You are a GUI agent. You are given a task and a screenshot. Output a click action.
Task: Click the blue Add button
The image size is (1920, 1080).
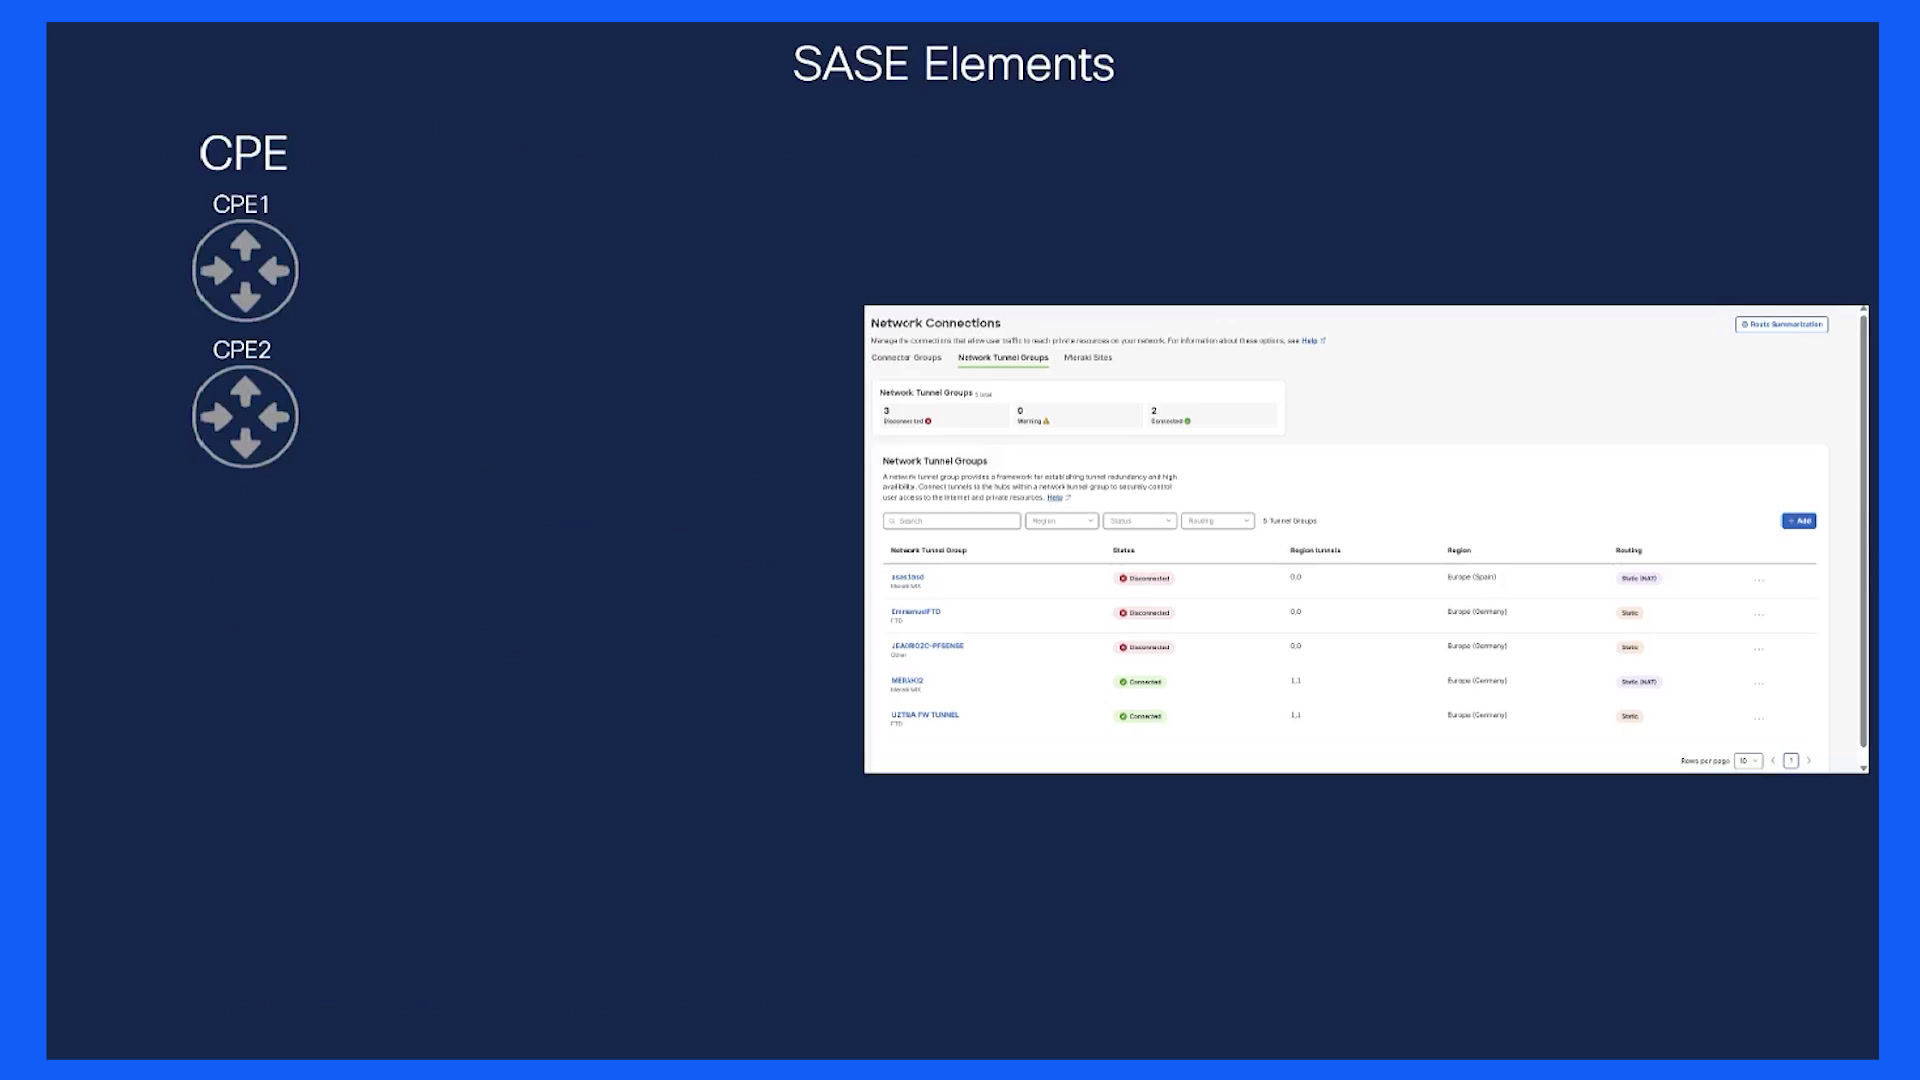coord(1799,521)
